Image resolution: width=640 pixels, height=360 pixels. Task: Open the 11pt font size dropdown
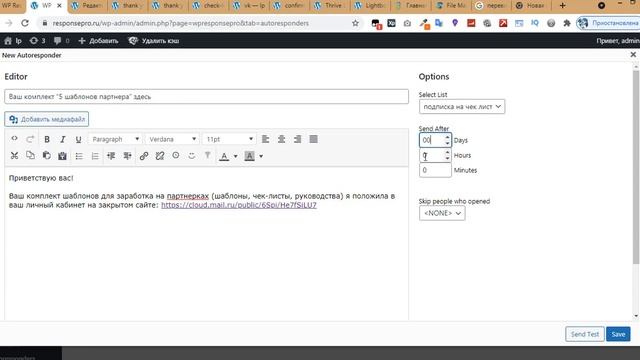pos(229,139)
